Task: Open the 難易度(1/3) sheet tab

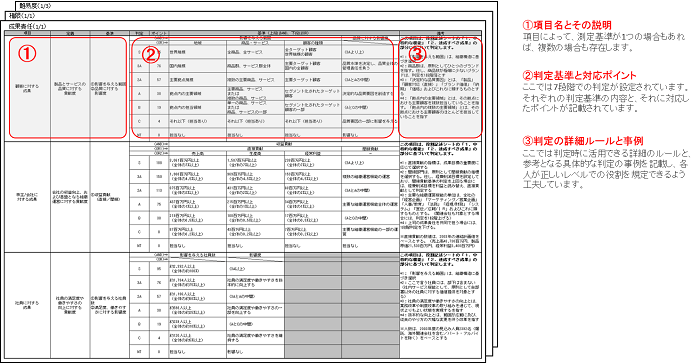Action: [x=35, y=6]
